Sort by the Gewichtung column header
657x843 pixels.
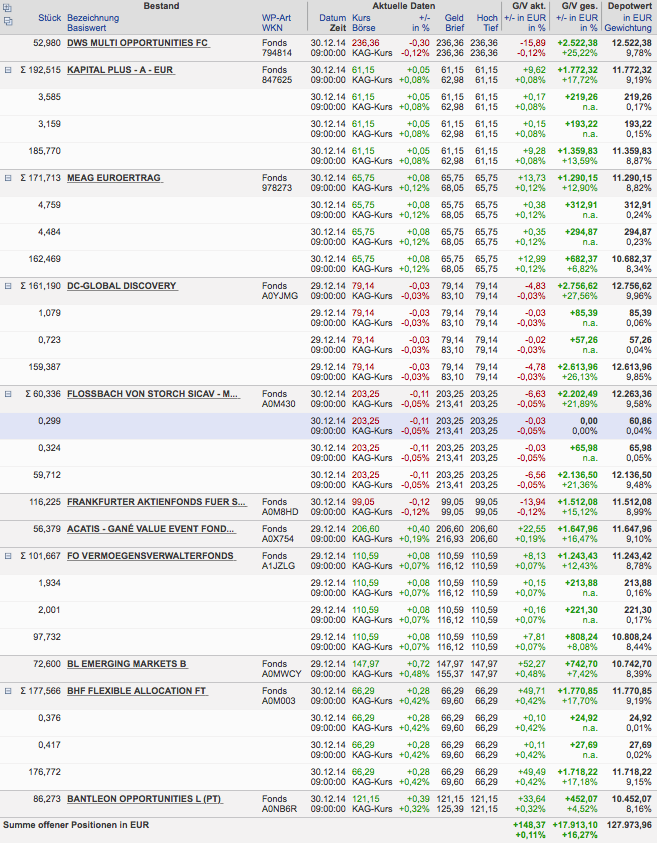[x=627, y=28]
